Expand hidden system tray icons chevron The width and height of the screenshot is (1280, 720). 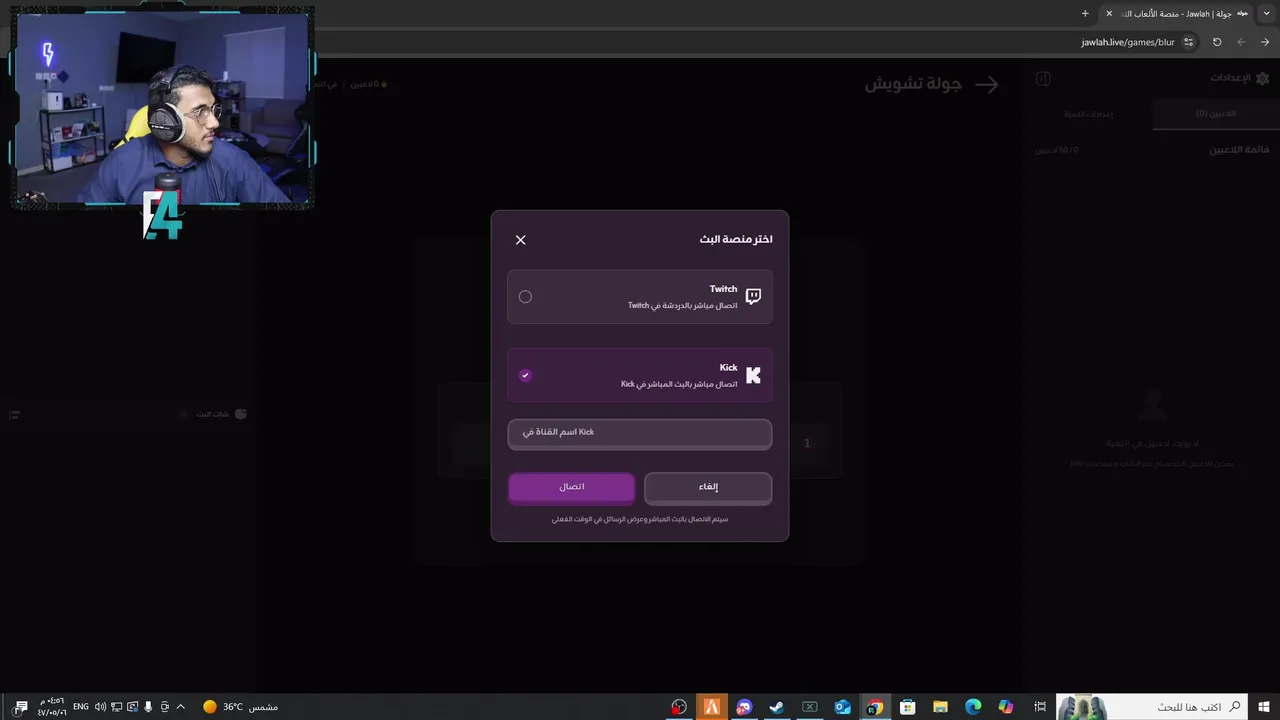pyautogui.click(x=180, y=707)
